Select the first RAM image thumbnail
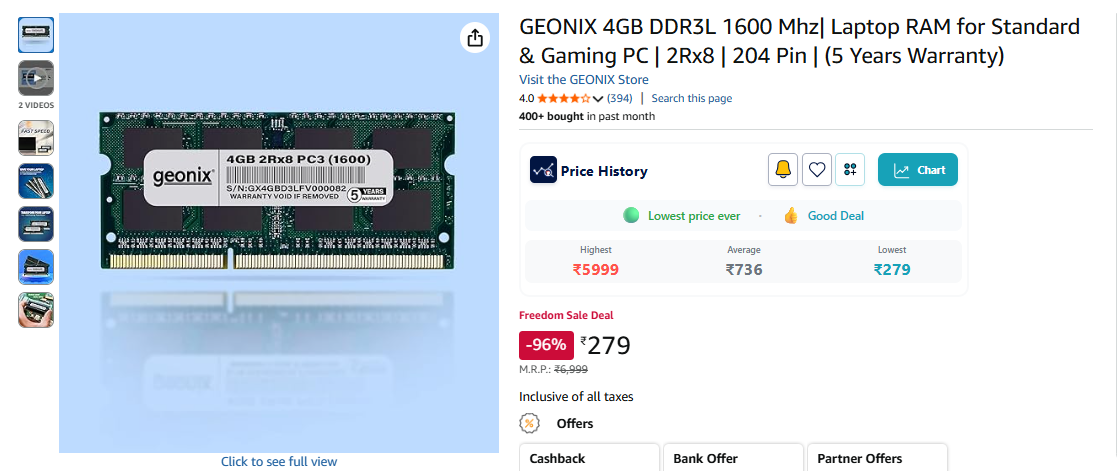 point(36,35)
